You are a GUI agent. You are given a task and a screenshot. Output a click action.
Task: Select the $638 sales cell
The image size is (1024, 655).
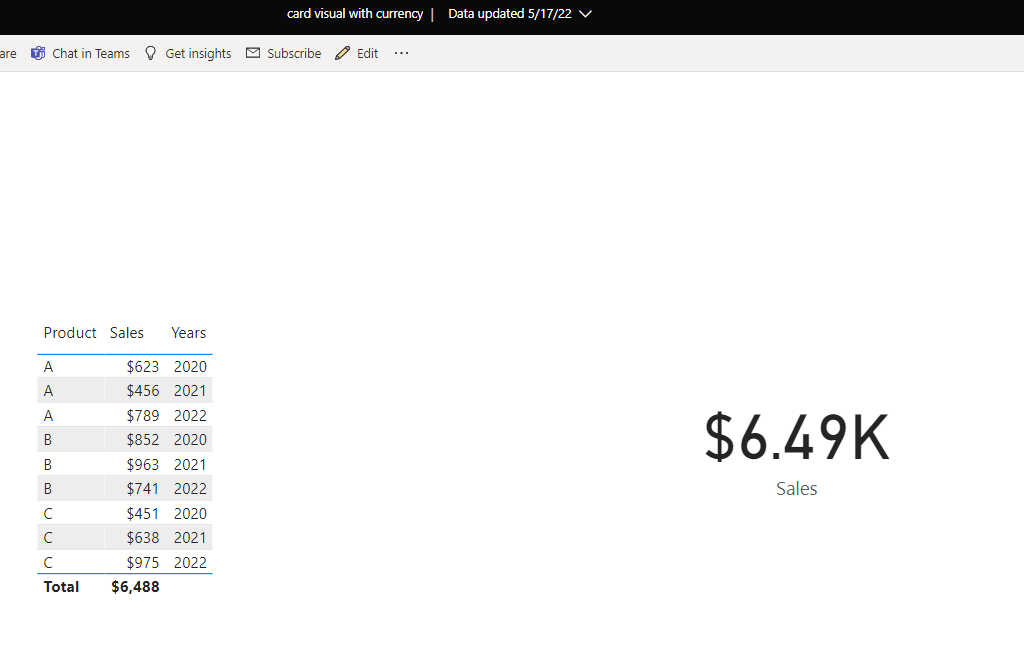pyautogui.click(x=143, y=538)
